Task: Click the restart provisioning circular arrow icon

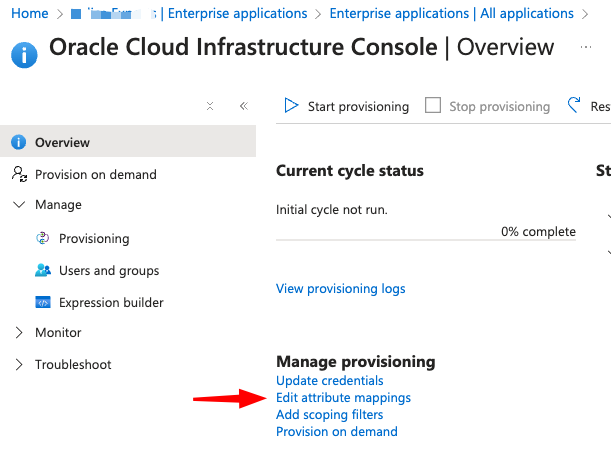Action: 574,105
